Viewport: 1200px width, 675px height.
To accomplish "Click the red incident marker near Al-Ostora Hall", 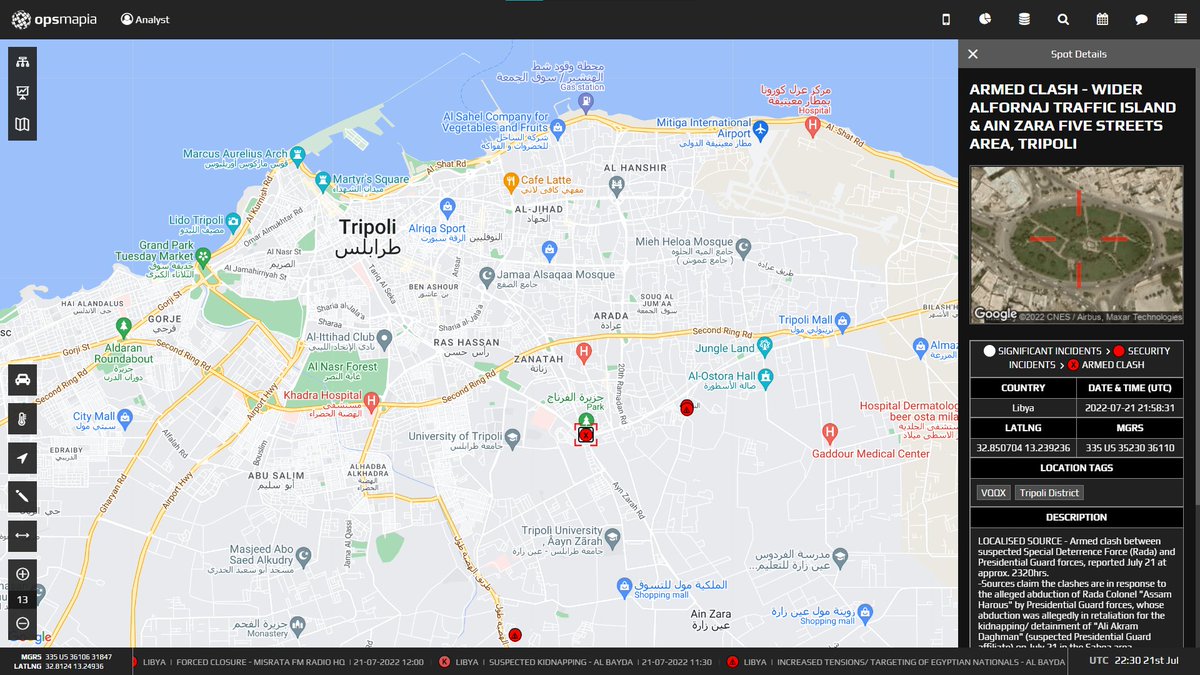I will (686, 407).
